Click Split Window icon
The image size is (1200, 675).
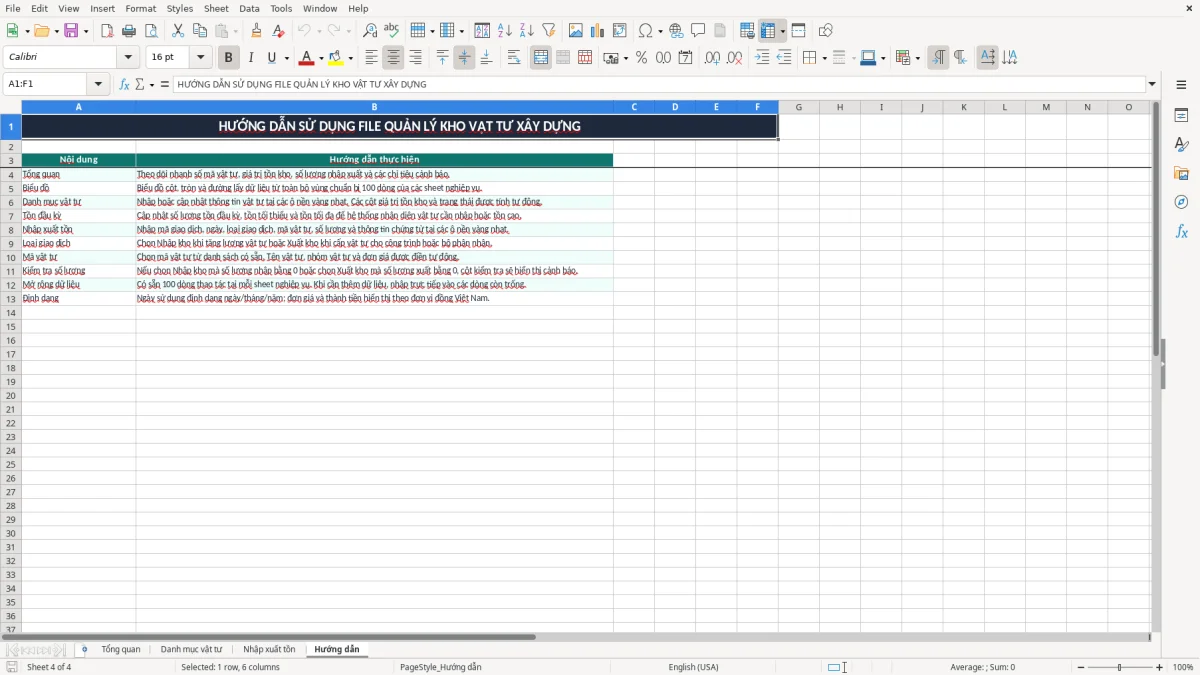[x=798, y=31]
